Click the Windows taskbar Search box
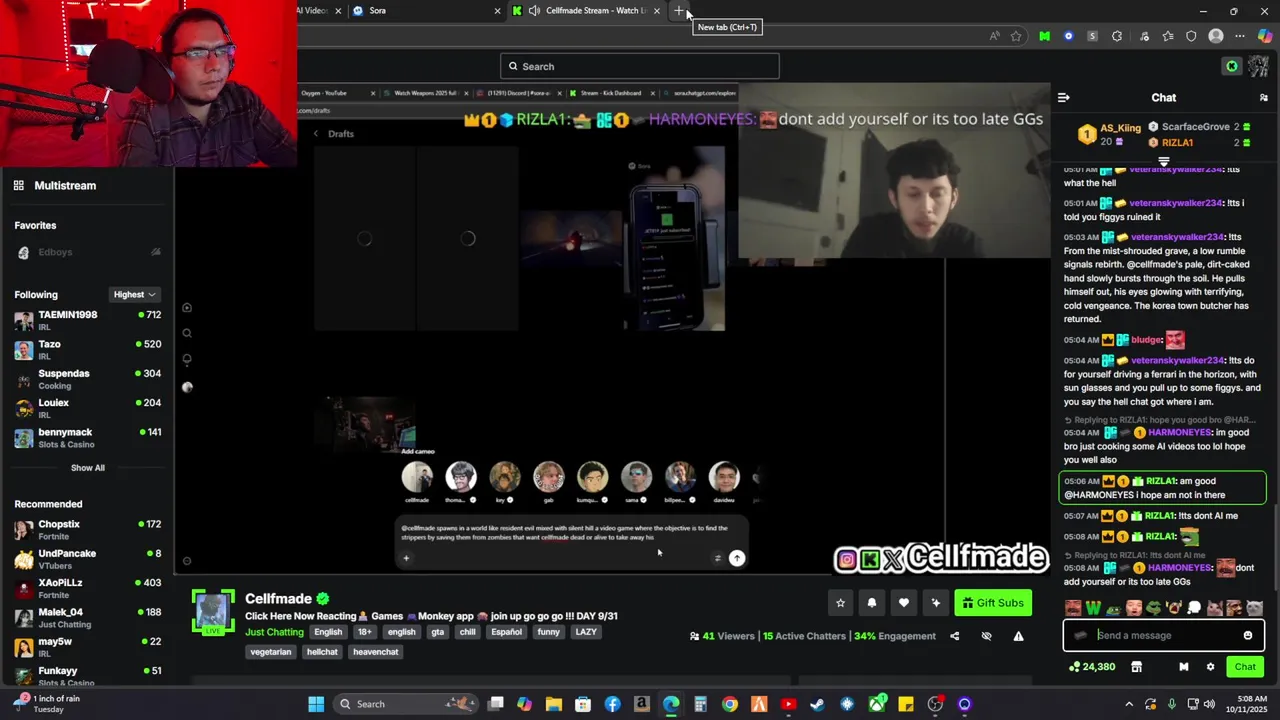This screenshot has height=720, width=1280. [405, 704]
